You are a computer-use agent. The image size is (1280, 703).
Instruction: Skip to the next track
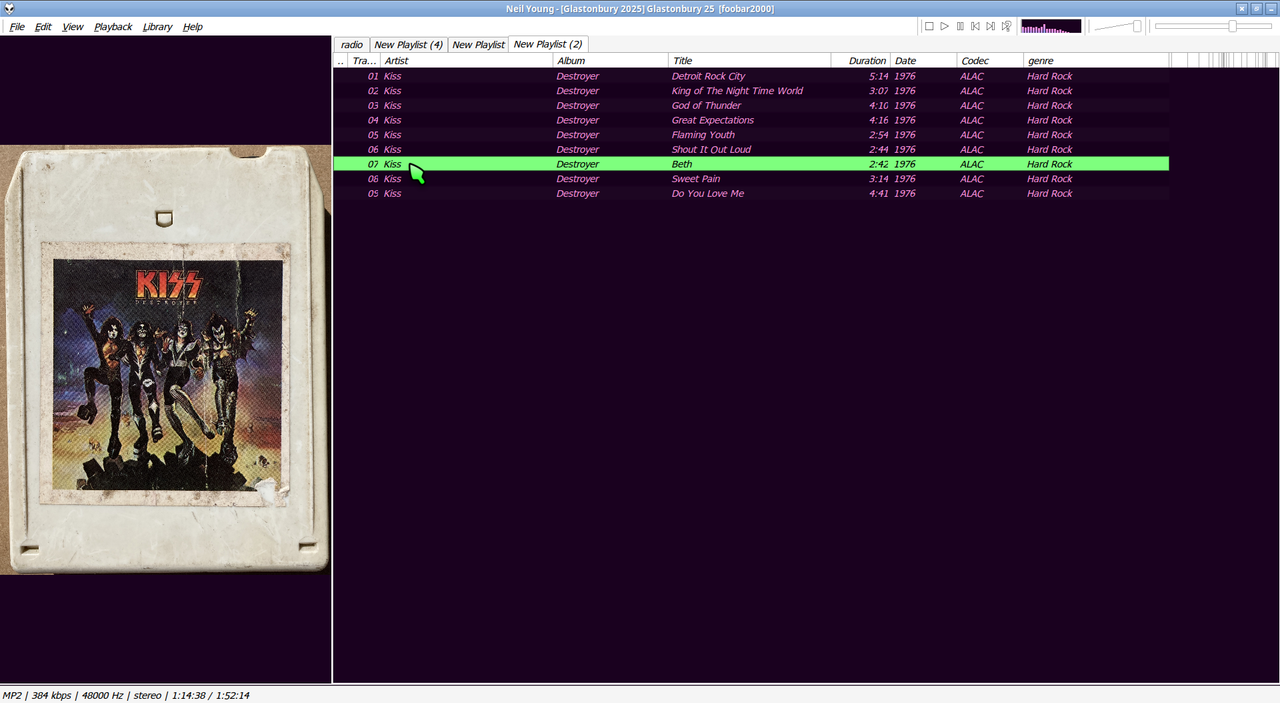(991, 26)
